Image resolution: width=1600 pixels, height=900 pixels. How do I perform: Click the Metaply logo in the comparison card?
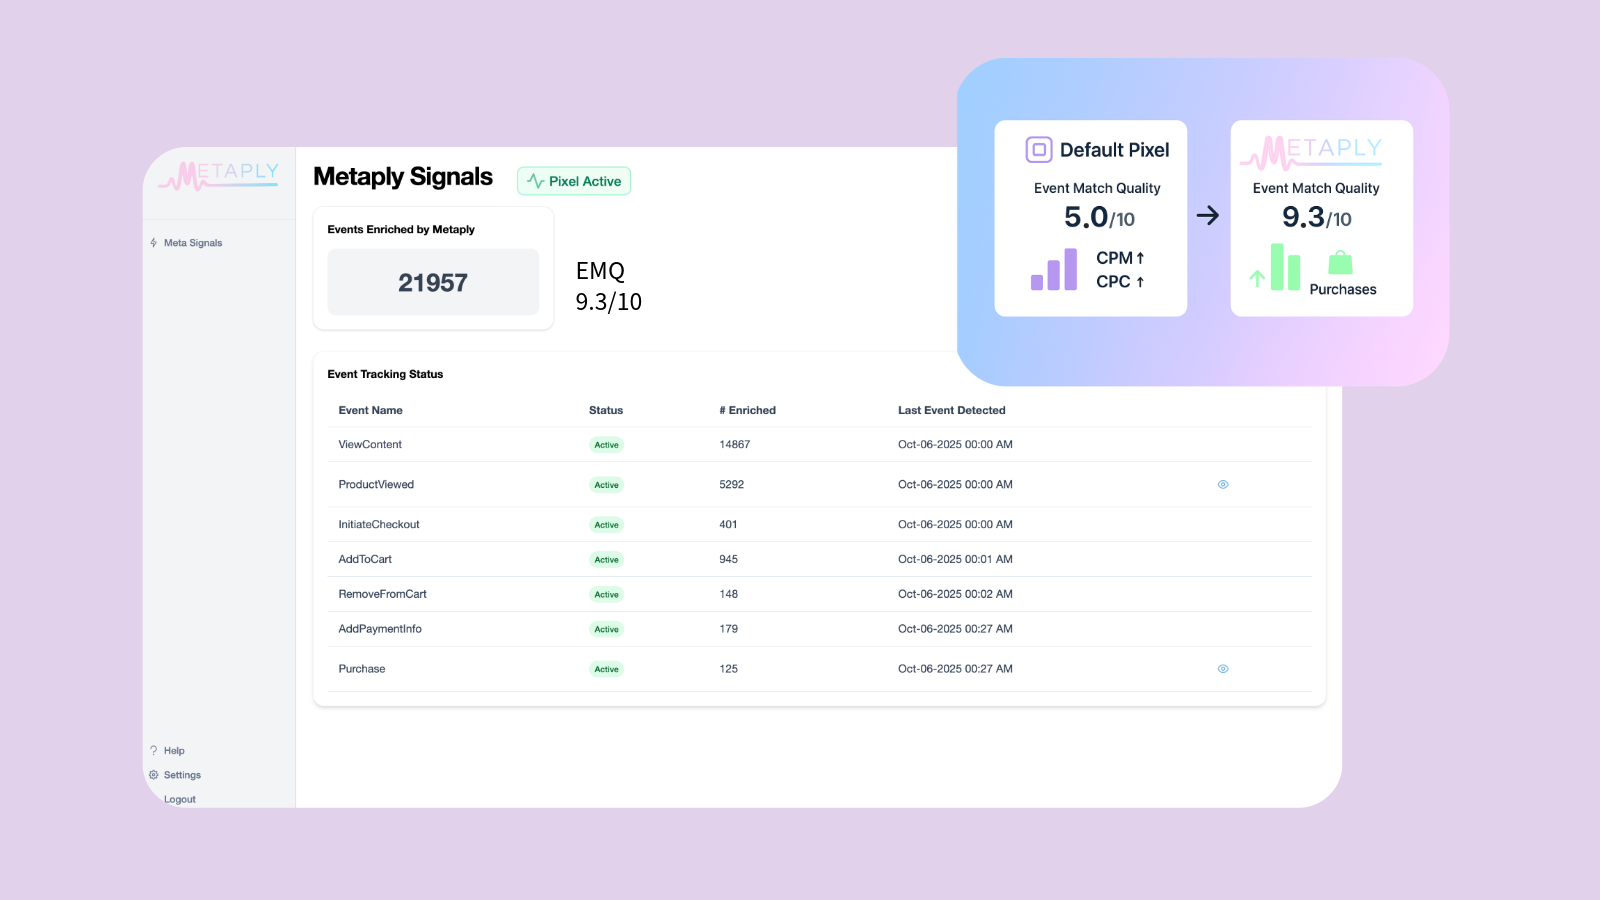point(1311,153)
